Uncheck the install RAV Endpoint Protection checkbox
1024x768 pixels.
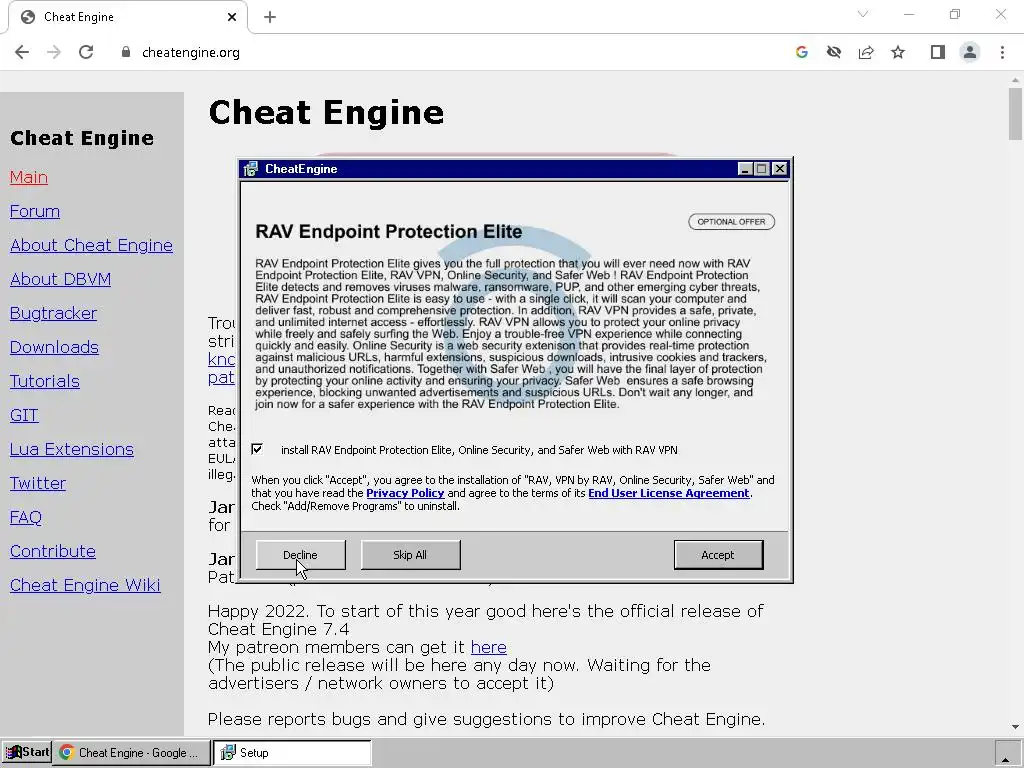257,449
